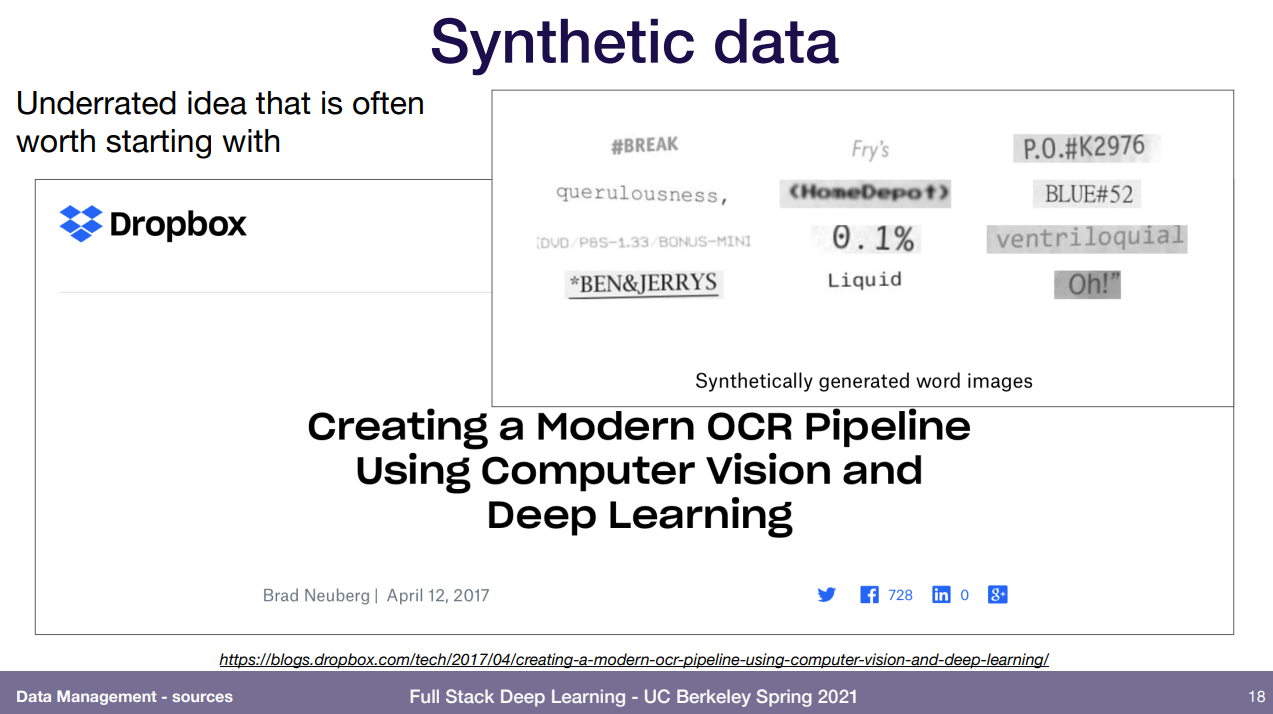Click the Dropbox logo icon

tap(81, 224)
